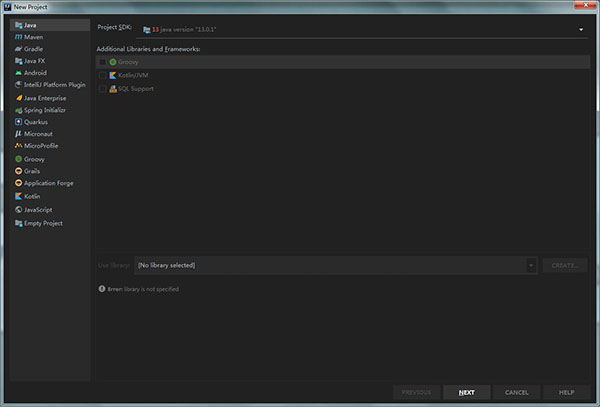The height and width of the screenshot is (407, 600).
Task: Select the Grails icon
Action: [x=18, y=171]
